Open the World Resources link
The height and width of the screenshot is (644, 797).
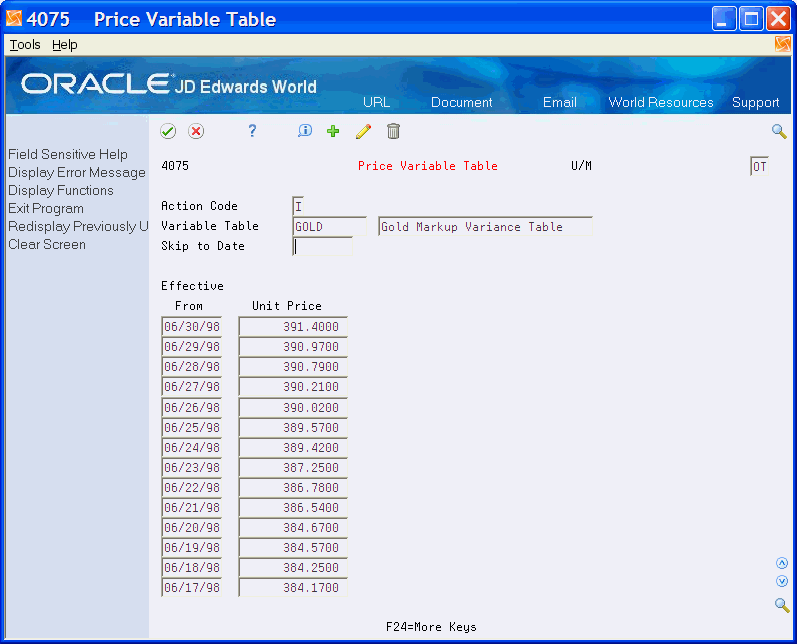pos(661,102)
